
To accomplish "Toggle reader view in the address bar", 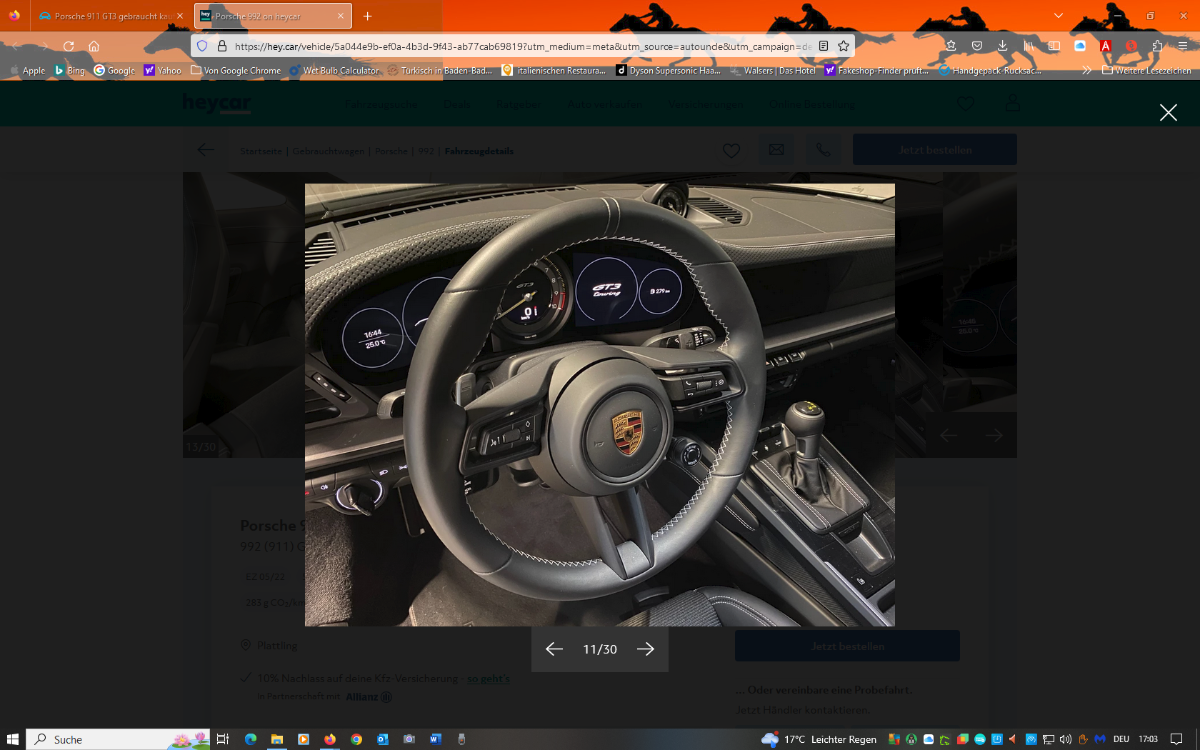I will point(823,46).
